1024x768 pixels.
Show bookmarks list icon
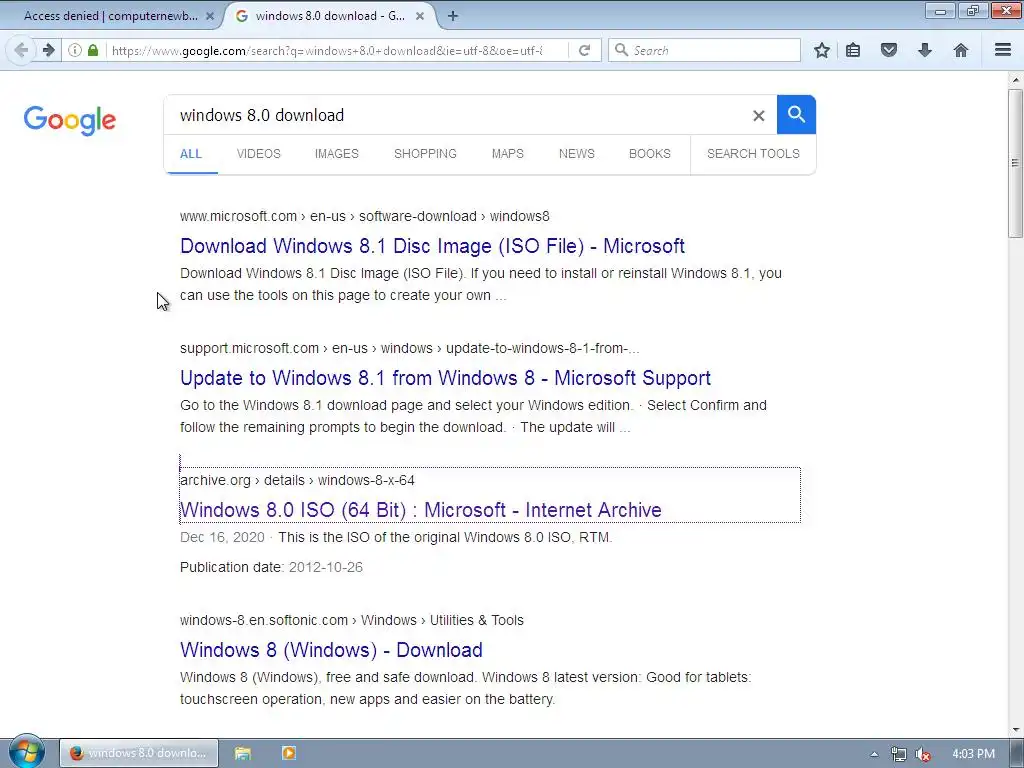(853, 50)
